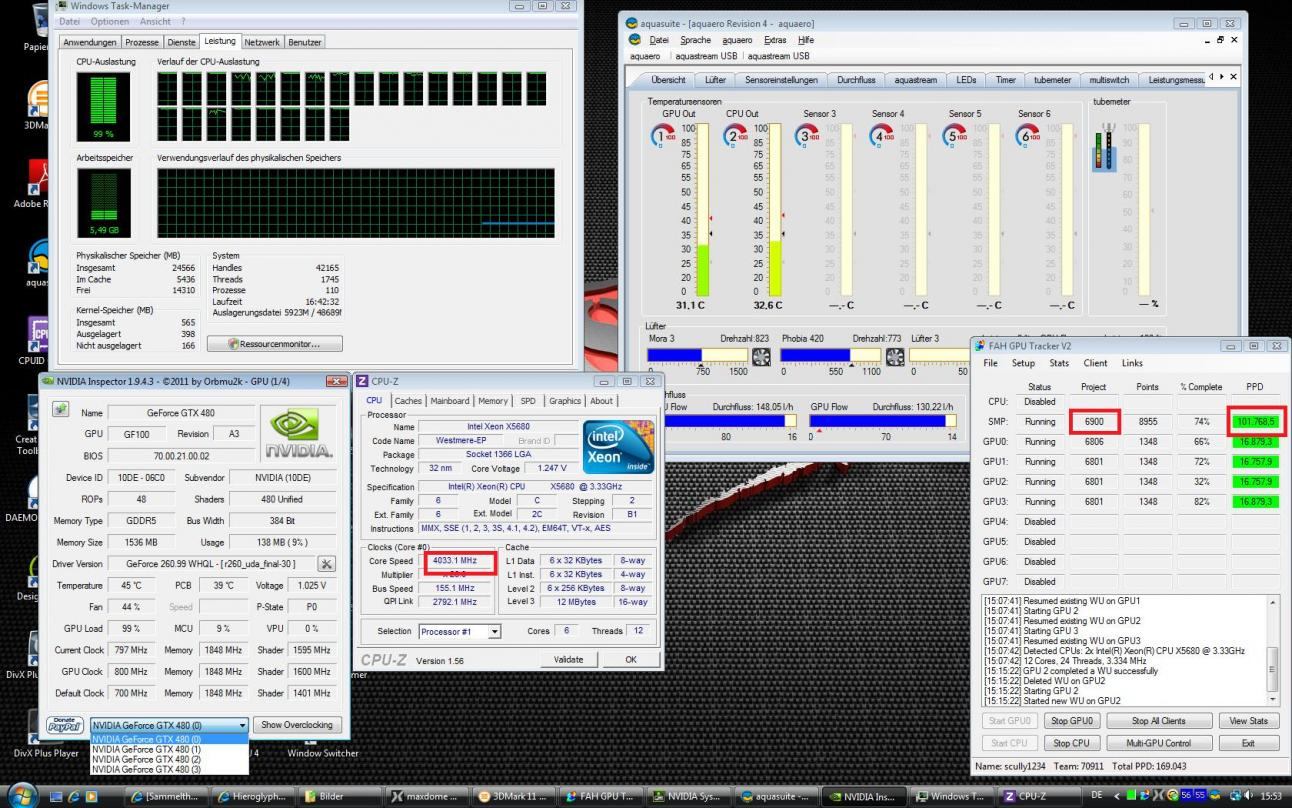Screen dimensions: 1292x808
Task: Click the Ressourcenmonitor button
Action: pyautogui.click(x=275, y=343)
